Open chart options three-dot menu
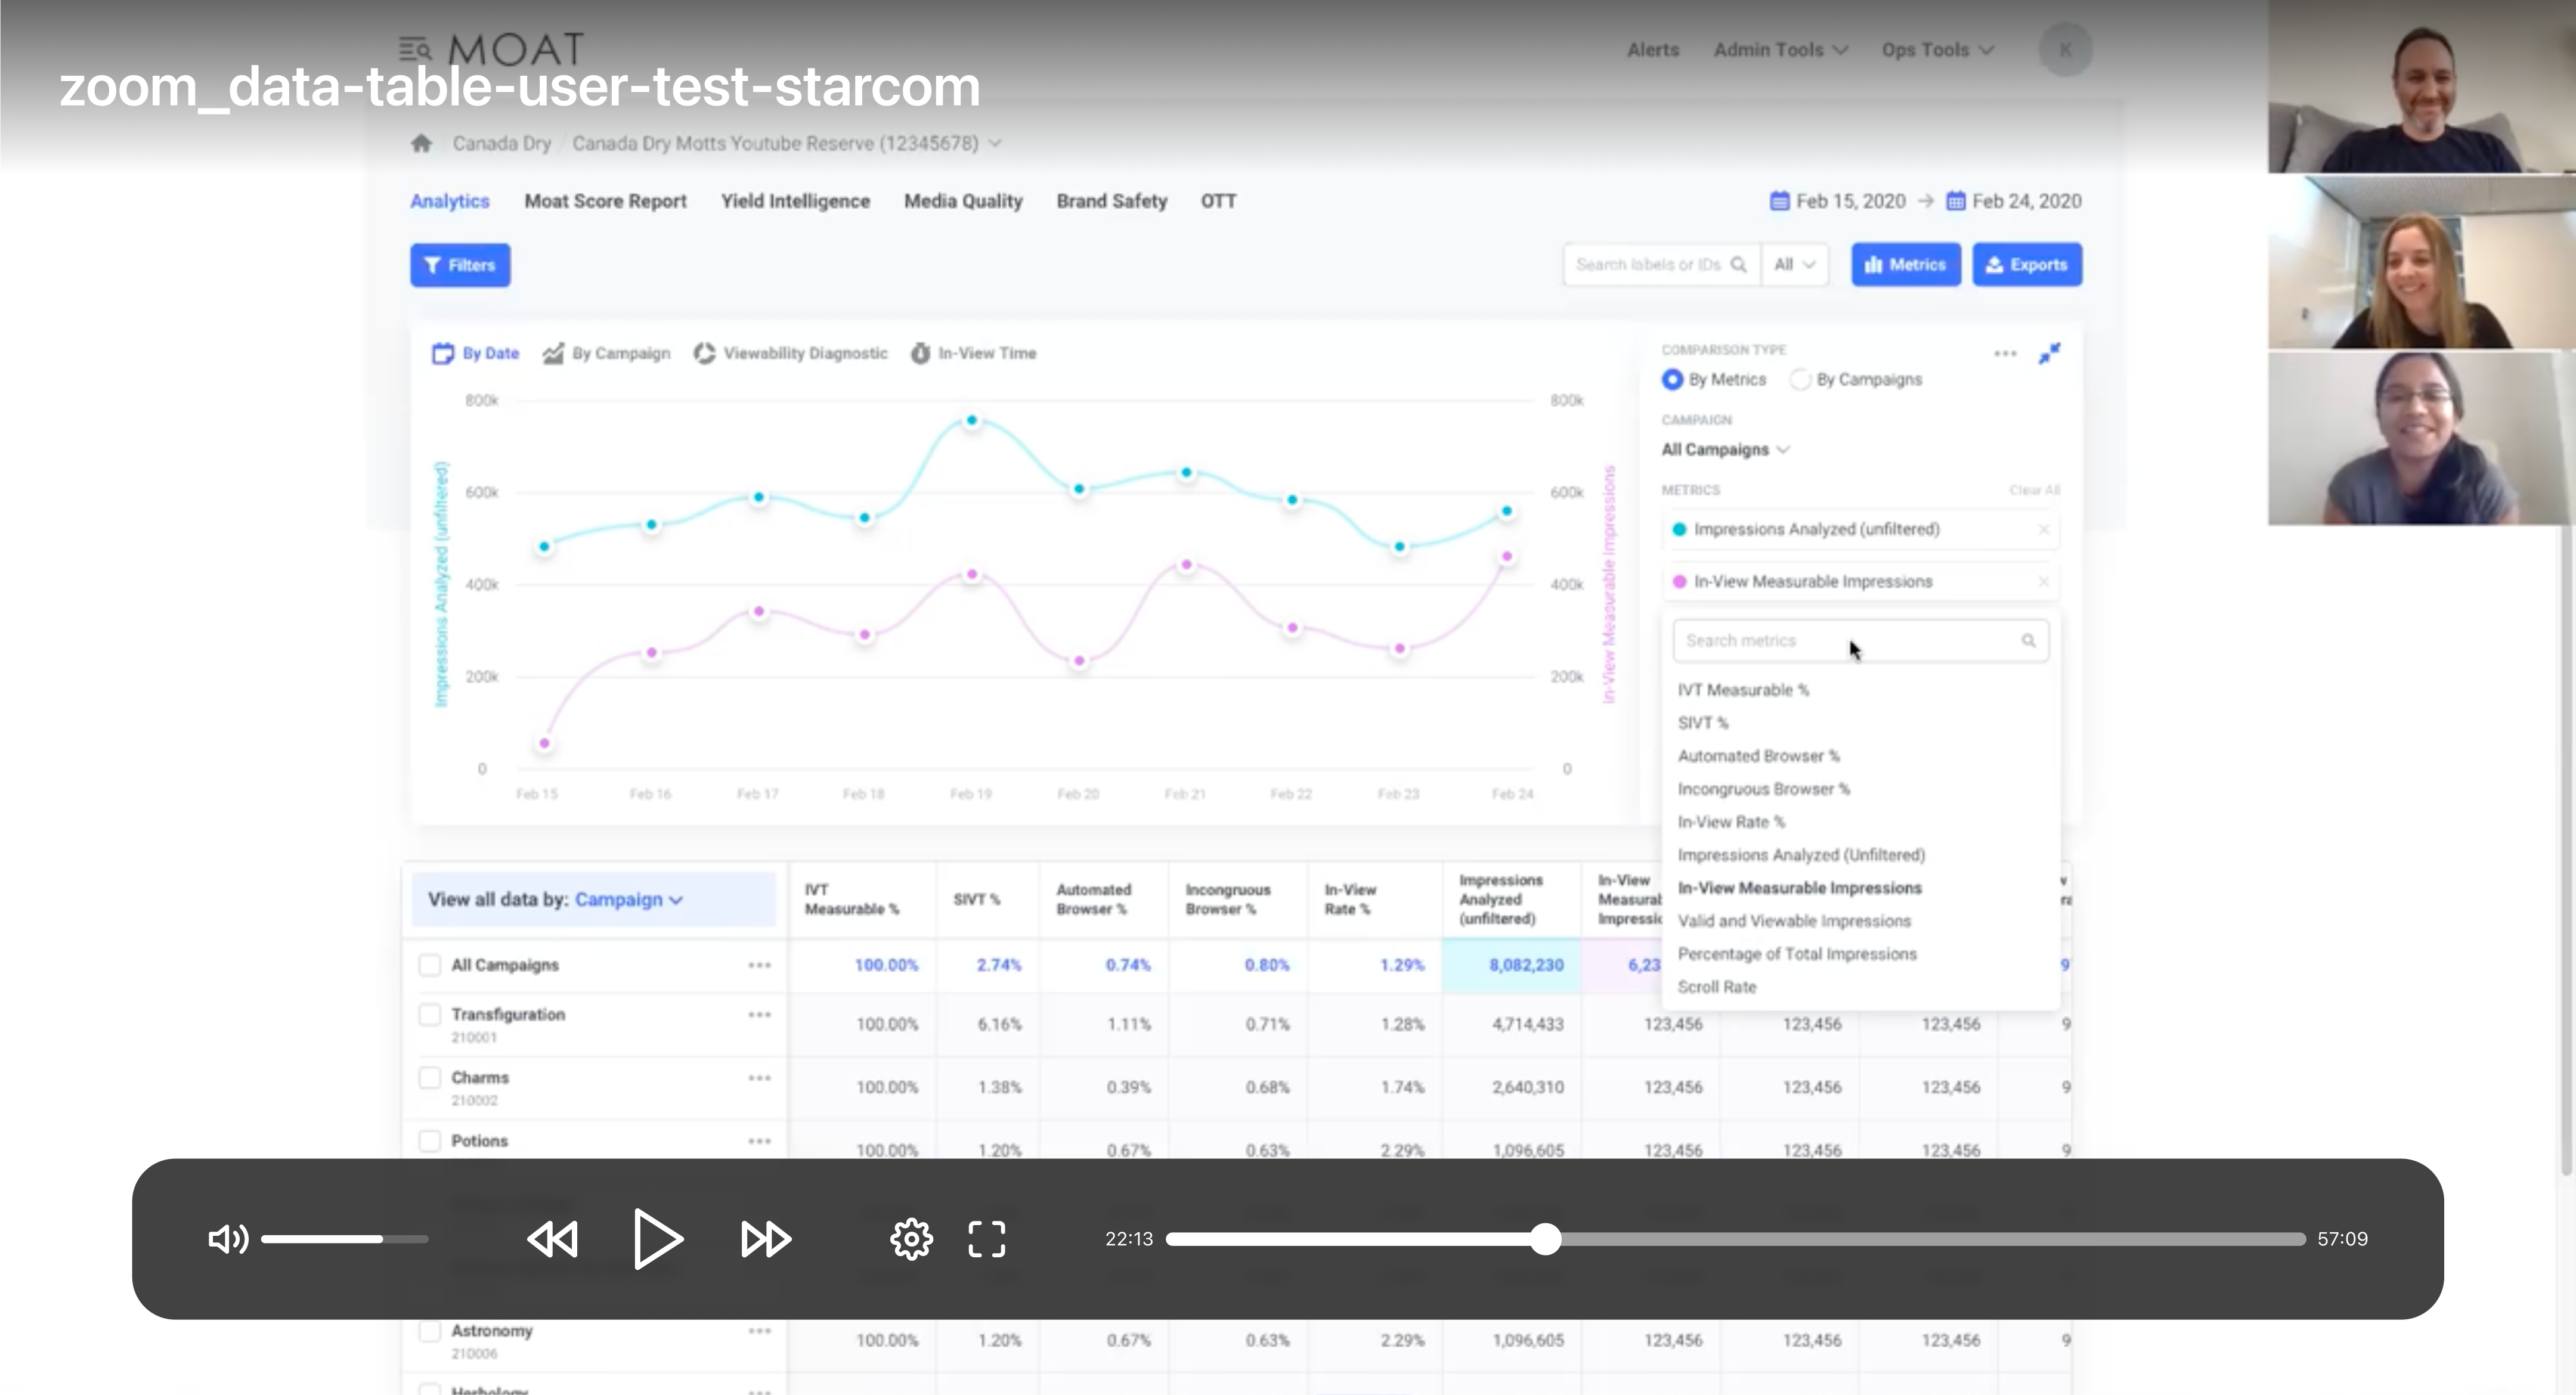The height and width of the screenshot is (1395, 2576). tap(2004, 354)
